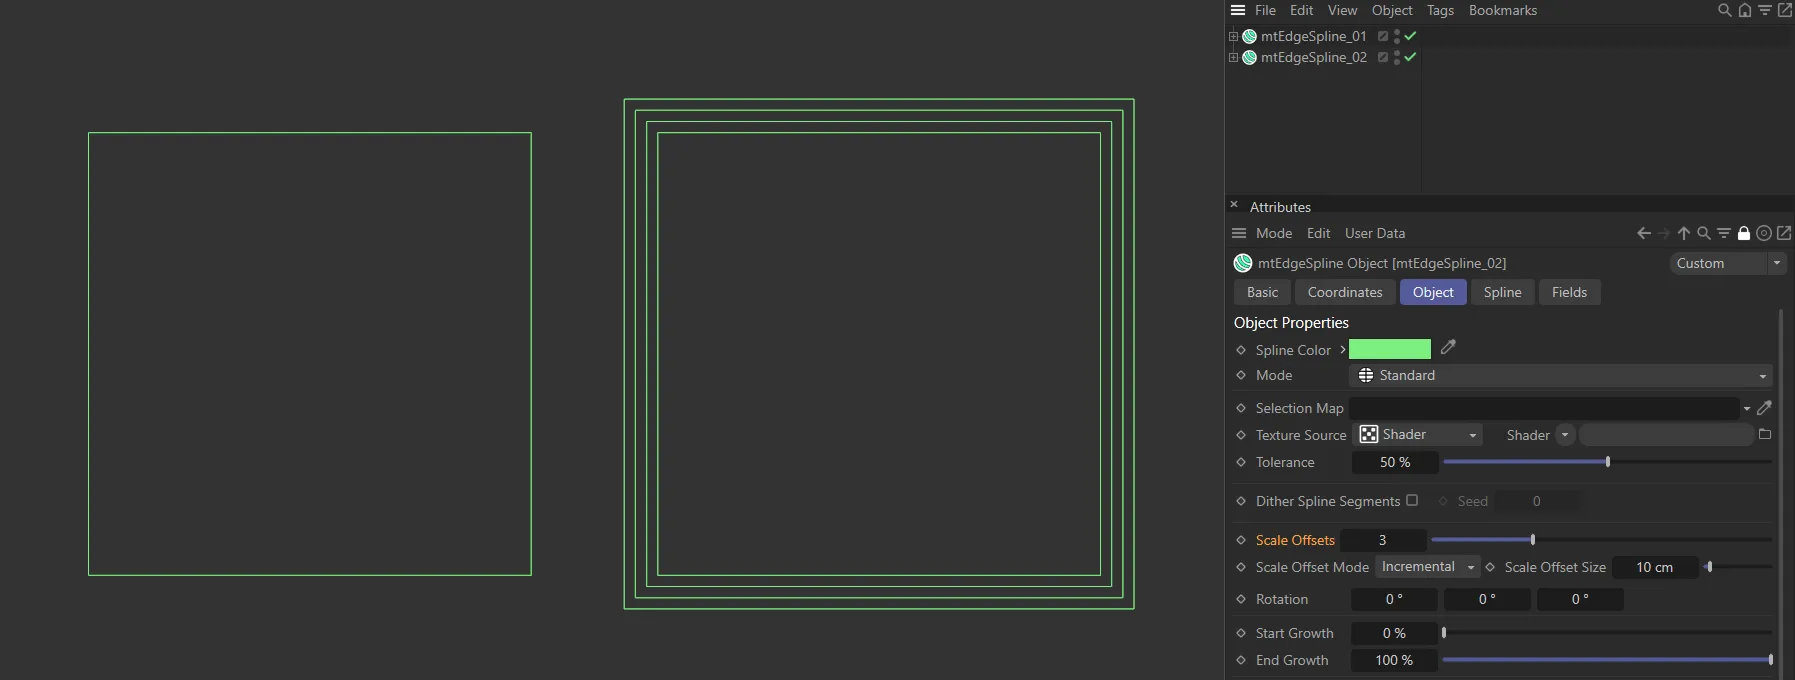Image resolution: width=1795 pixels, height=680 pixels.
Task: Go back with Attributes left arrow
Action: pos(1644,233)
